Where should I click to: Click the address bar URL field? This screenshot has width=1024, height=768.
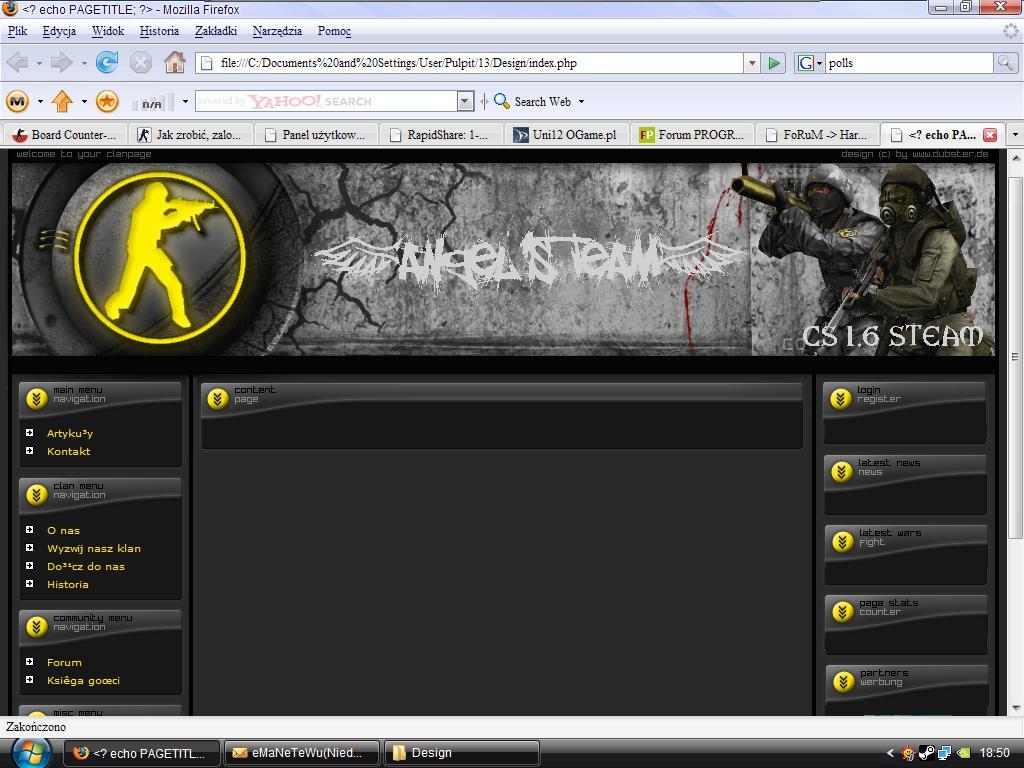click(470, 63)
